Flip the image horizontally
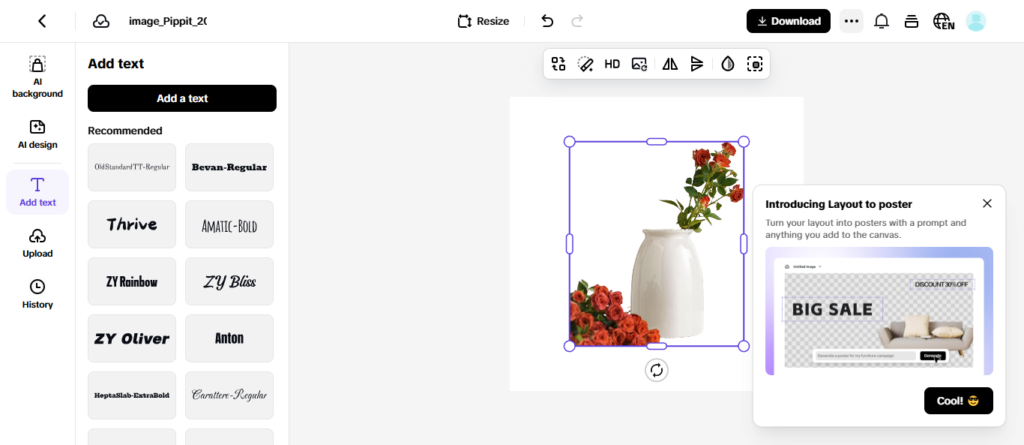Screen dimensions: 1024x445 [670, 64]
